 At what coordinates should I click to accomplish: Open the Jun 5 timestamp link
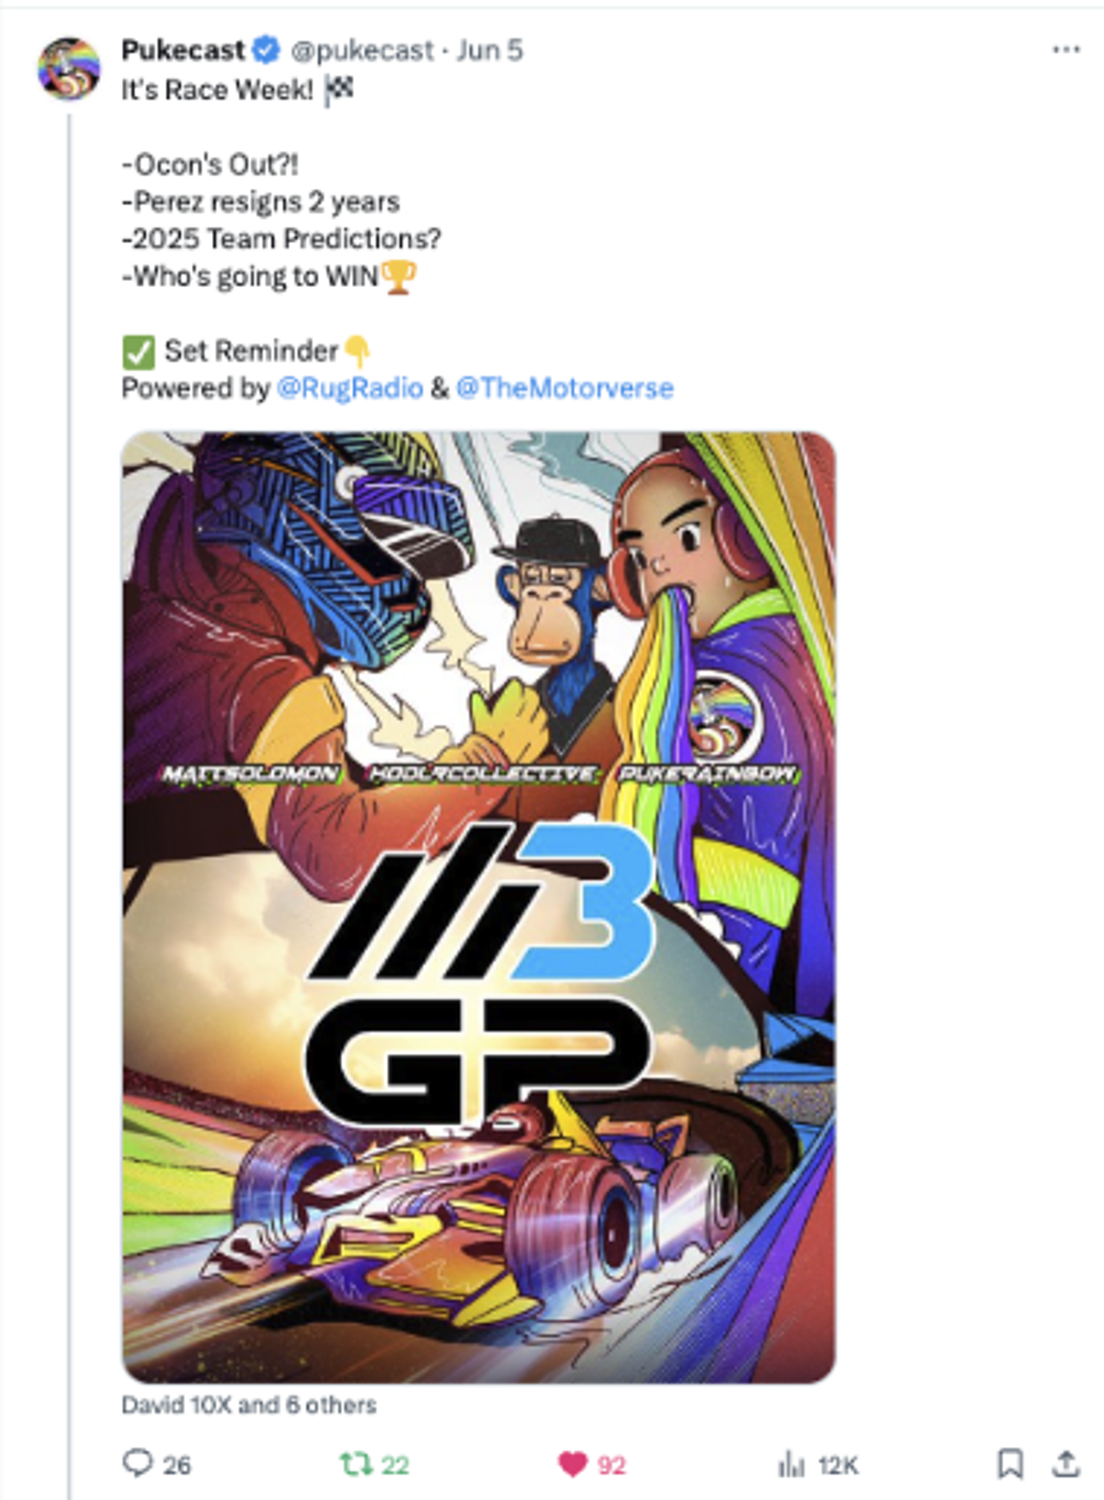(489, 50)
